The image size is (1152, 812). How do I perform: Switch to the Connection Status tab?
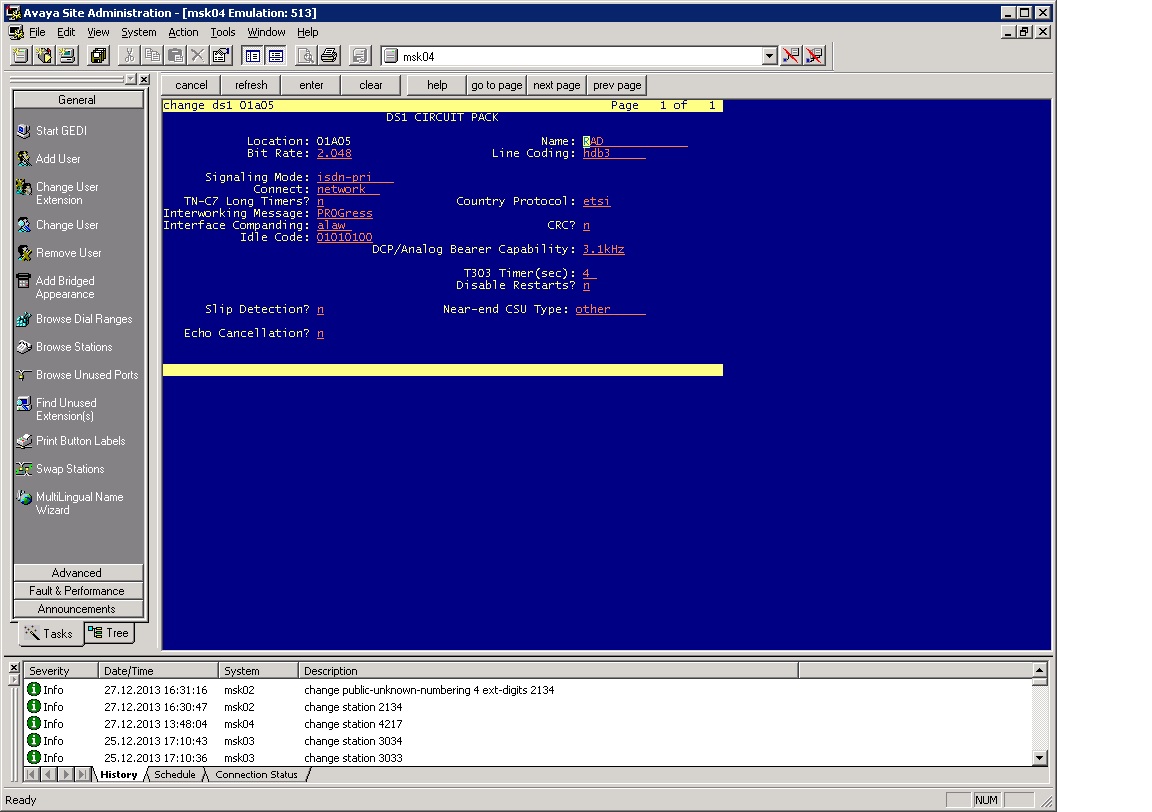(256, 775)
